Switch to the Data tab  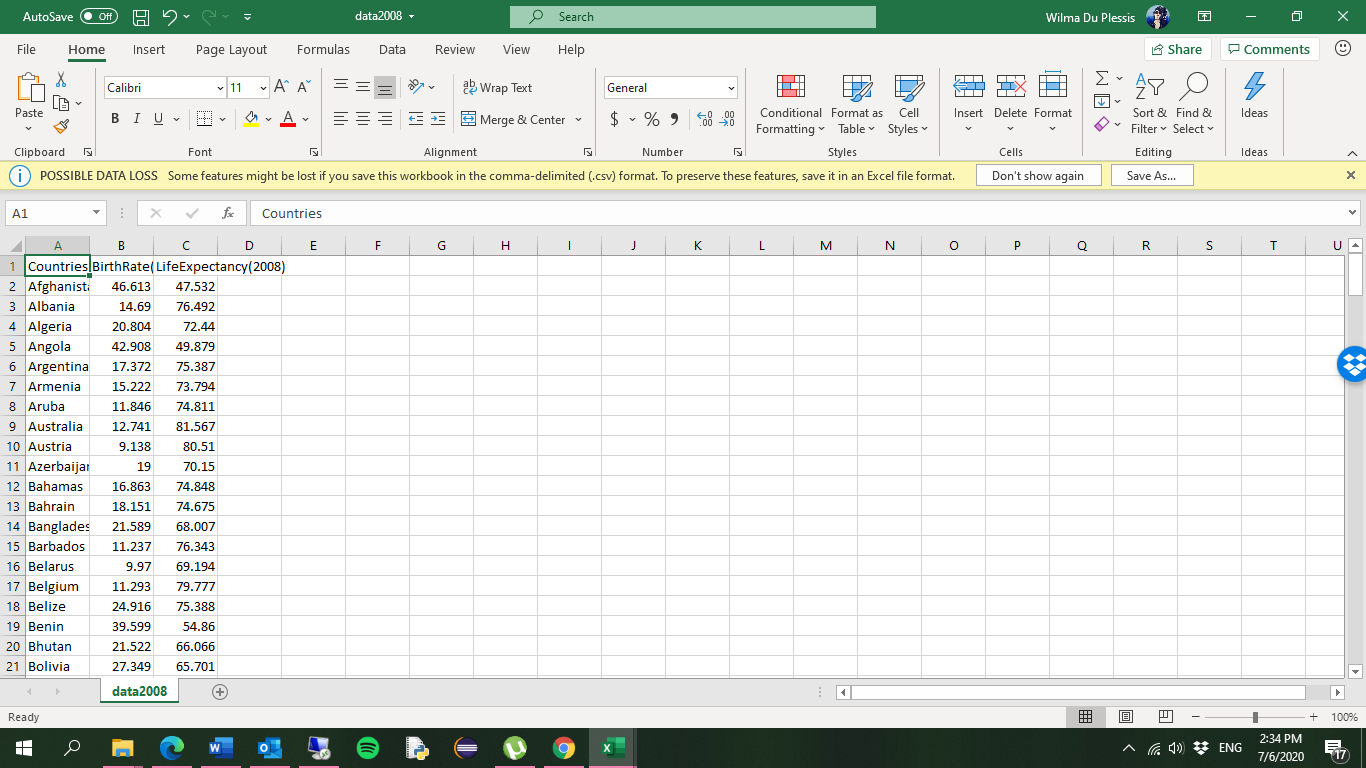point(392,49)
